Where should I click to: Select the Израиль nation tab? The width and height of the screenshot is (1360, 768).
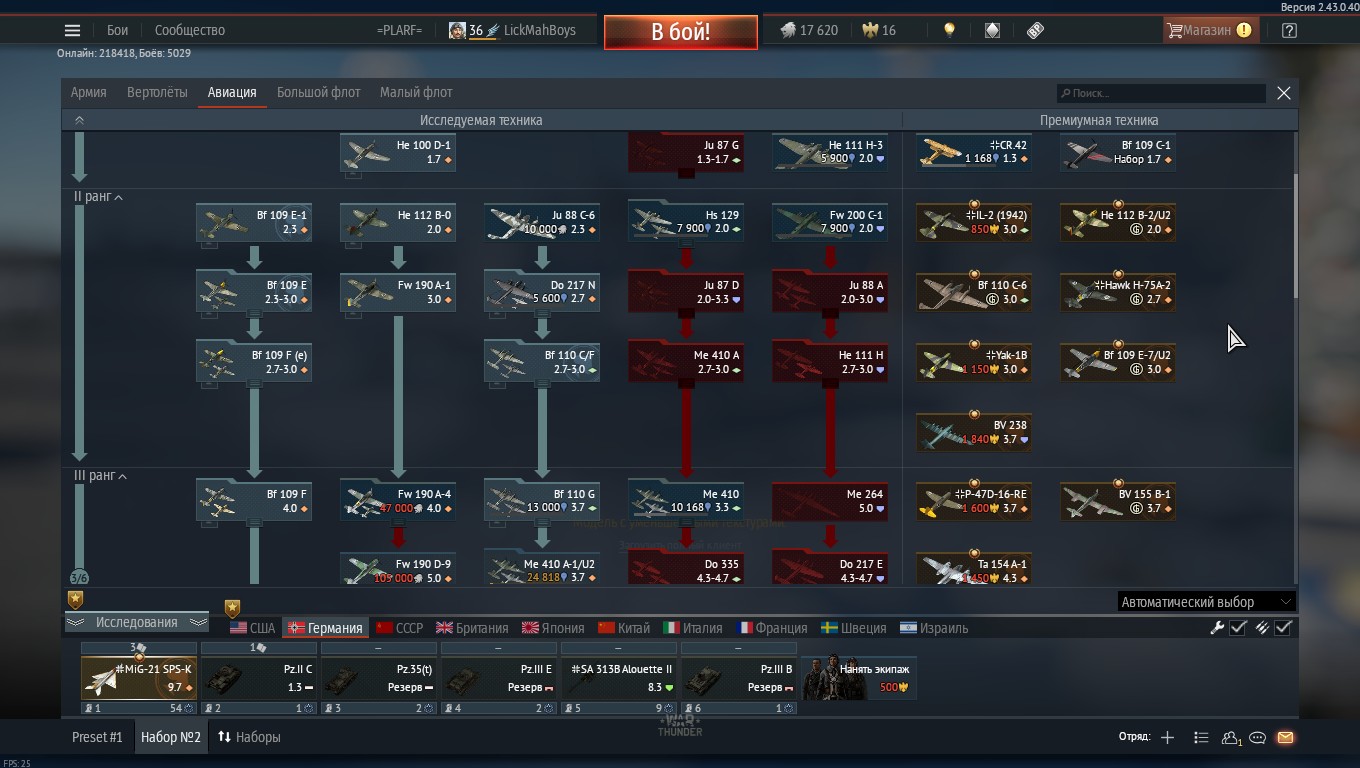point(934,628)
